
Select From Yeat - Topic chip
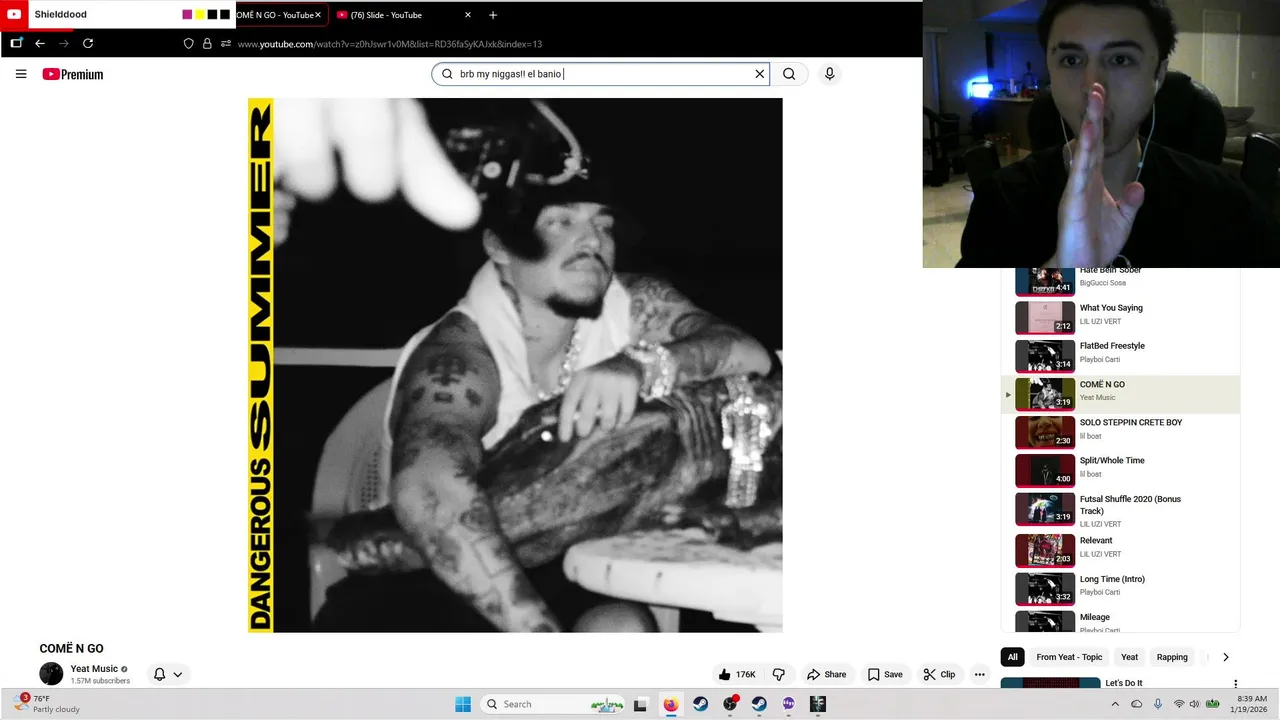[1069, 657]
